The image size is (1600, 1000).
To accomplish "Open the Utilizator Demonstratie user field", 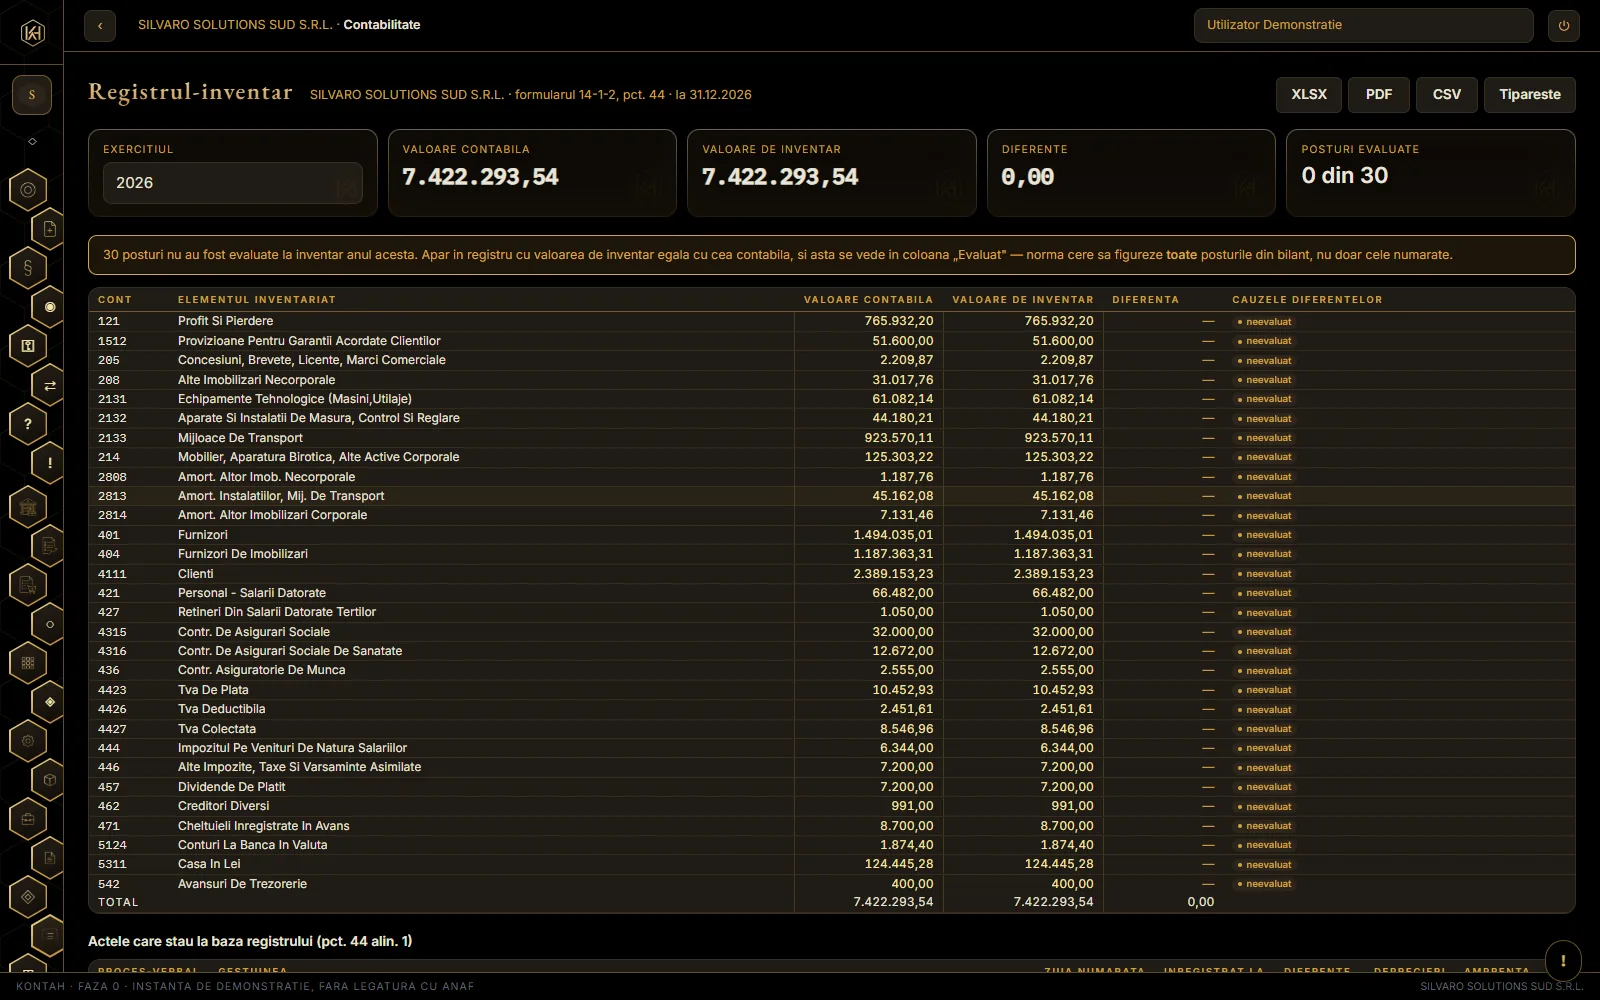I will pyautogui.click(x=1364, y=26).
